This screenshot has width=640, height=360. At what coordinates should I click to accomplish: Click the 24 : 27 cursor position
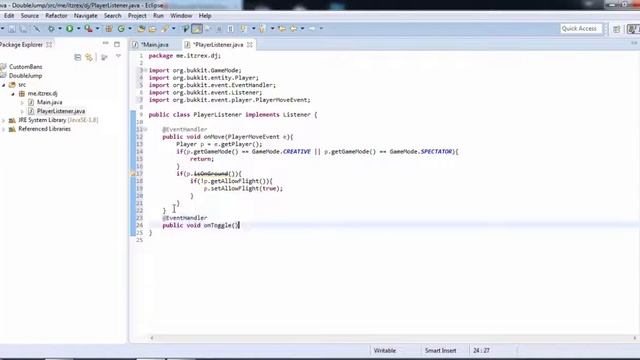(482, 350)
